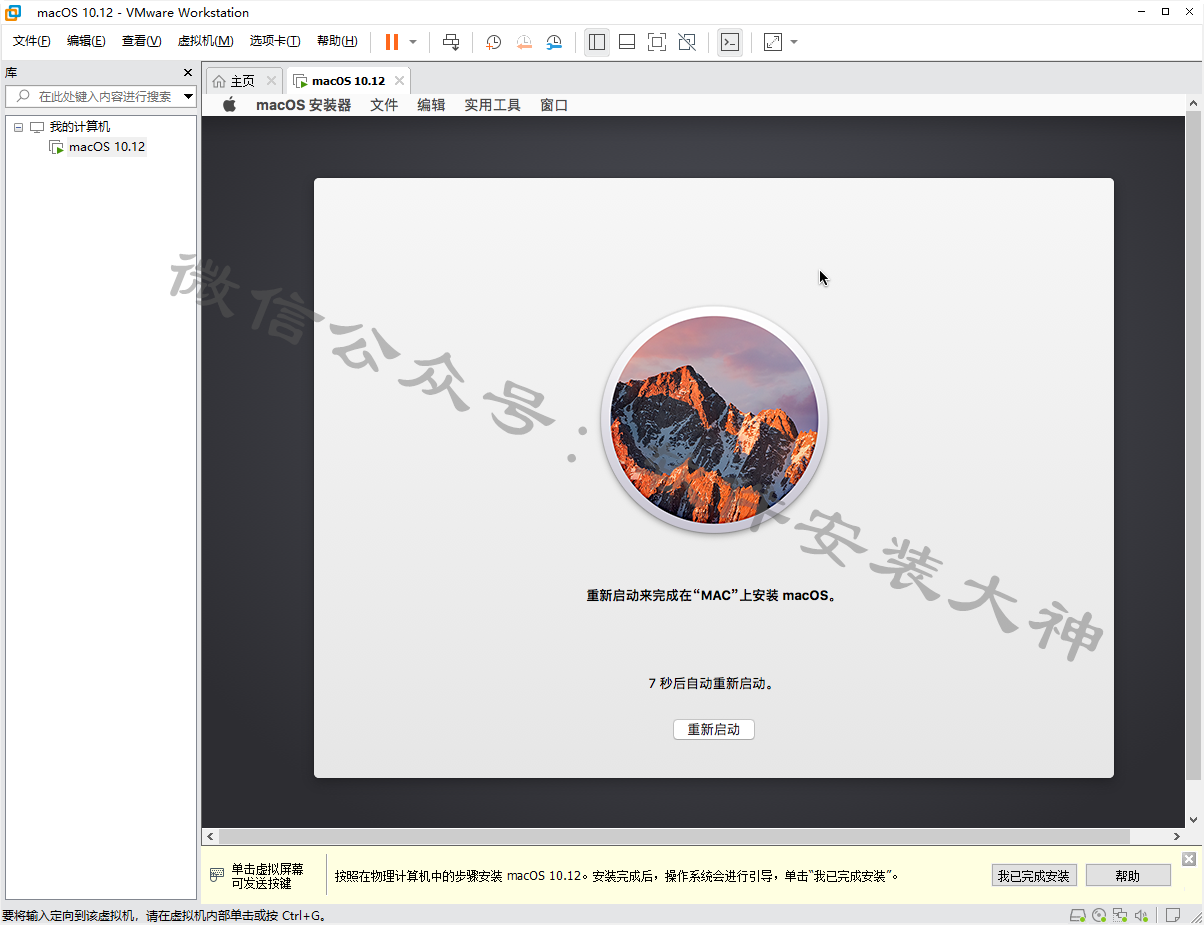Take a snapshot of this virtual machine
This screenshot has height=925, width=1204.
coord(493,42)
